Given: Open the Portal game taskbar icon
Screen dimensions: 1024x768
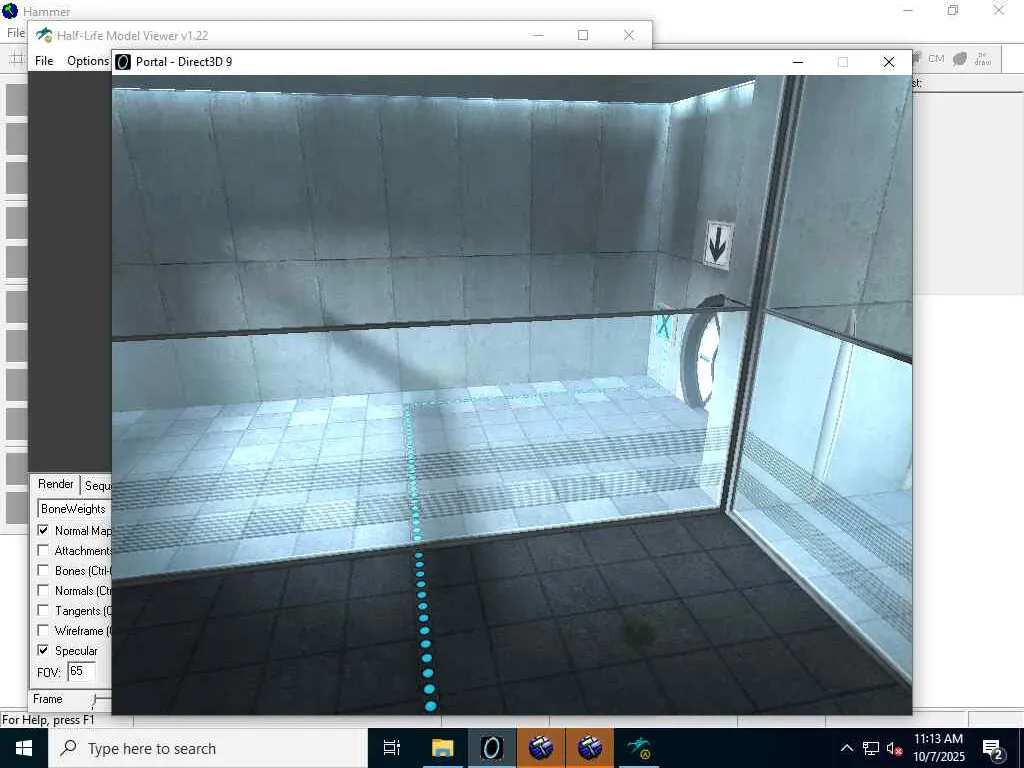Looking at the screenshot, I should (492, 748).
